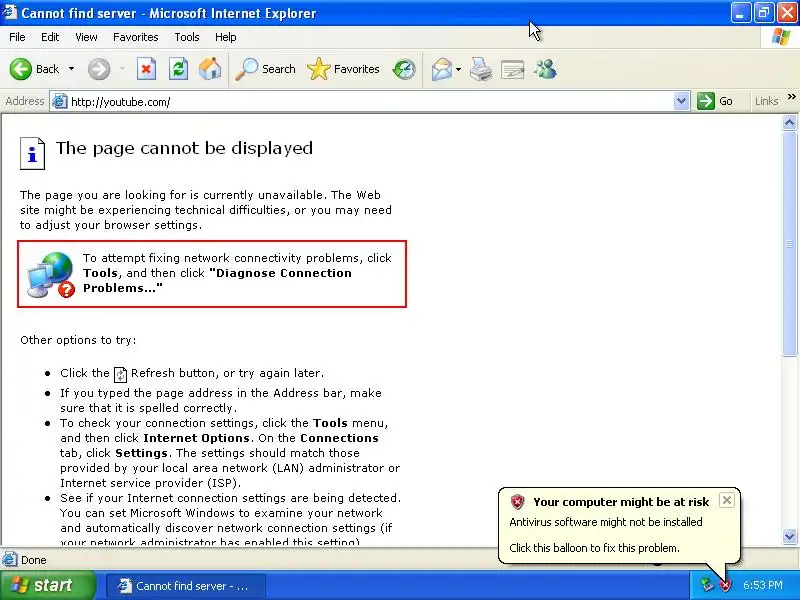The image size is (800, 600).
Task: Open the Search pane with magnifier
Action: [265, 69]
